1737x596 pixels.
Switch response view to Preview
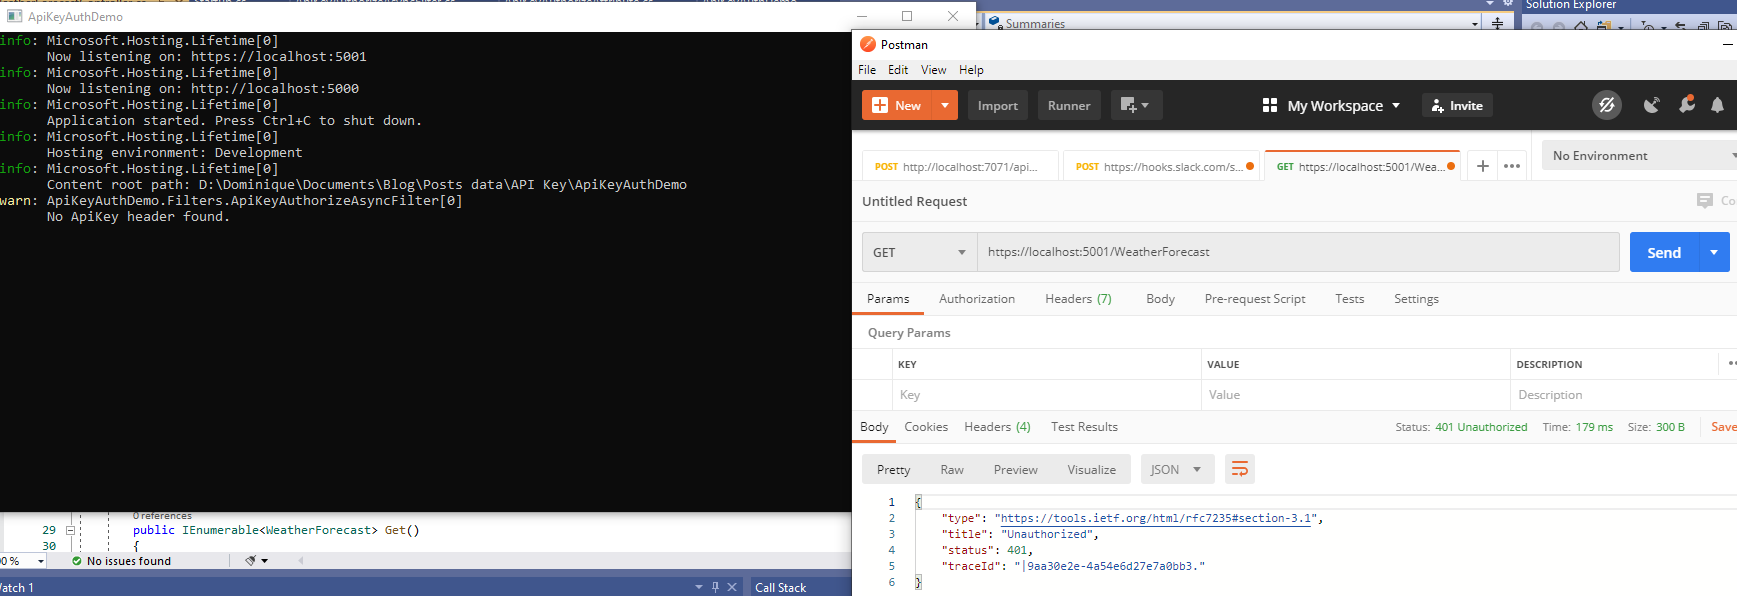point(1015,469)
